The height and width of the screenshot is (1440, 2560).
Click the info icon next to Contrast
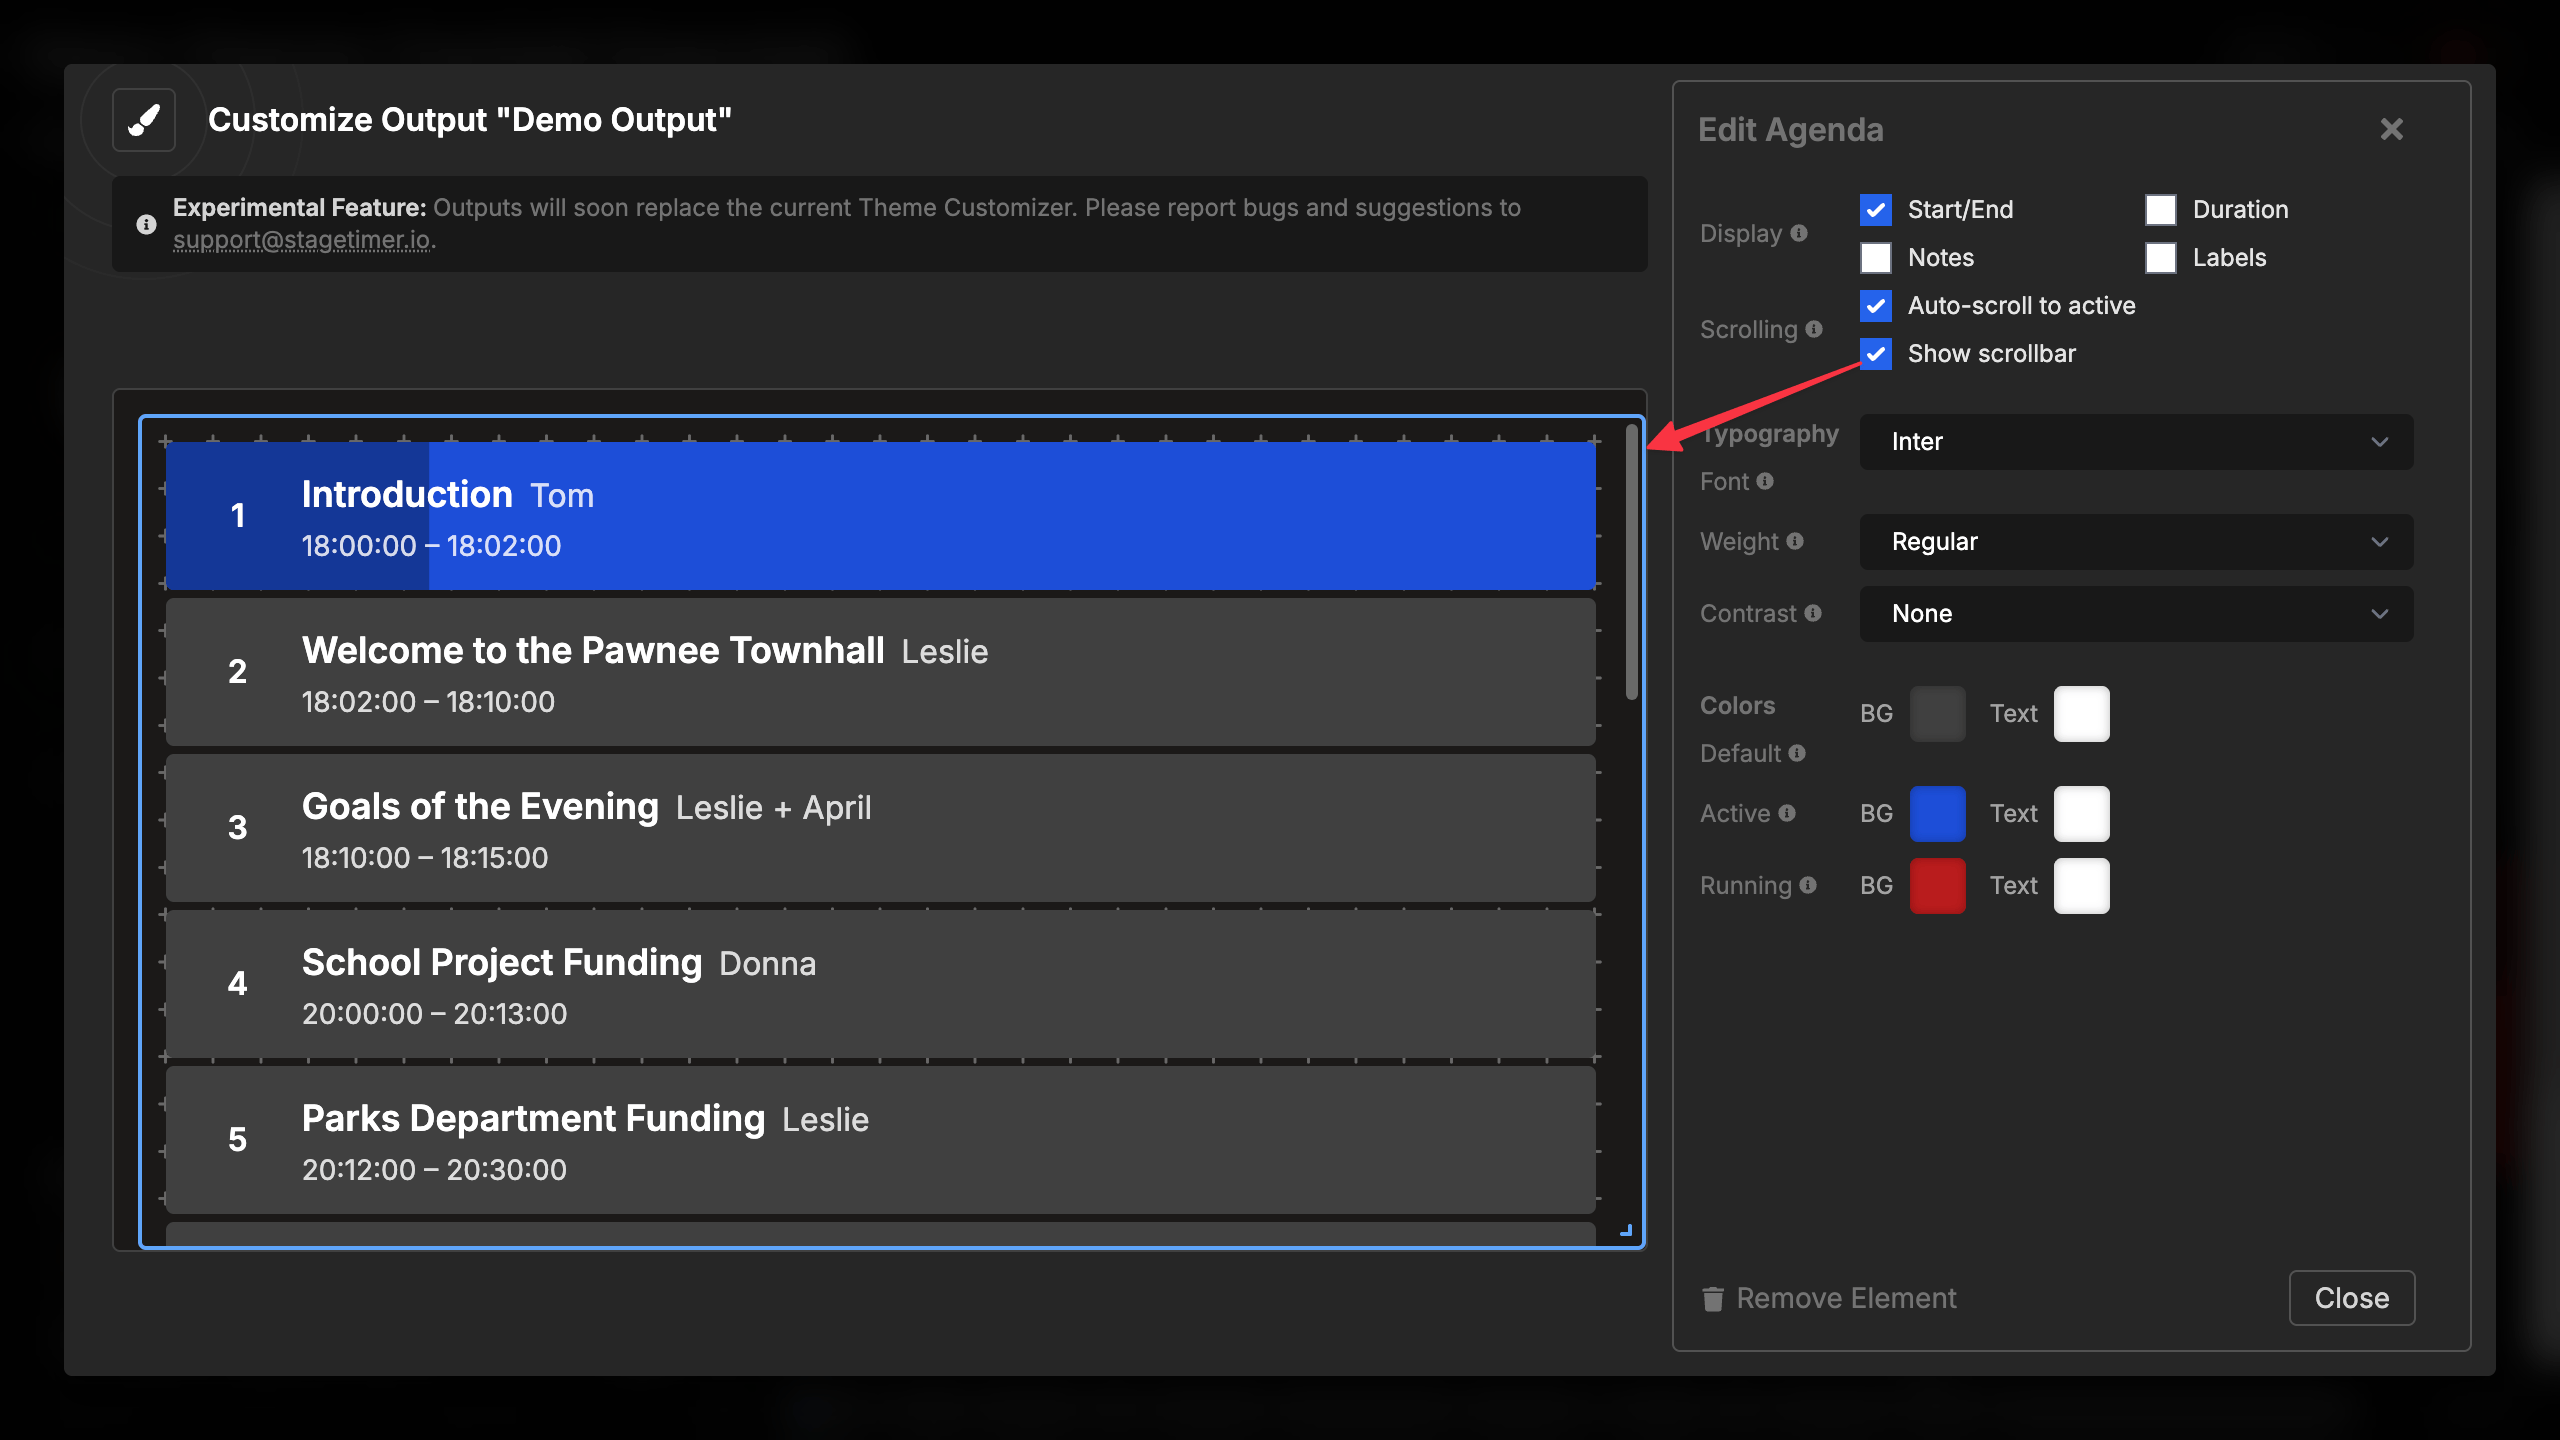click(x=1815, y=613)
